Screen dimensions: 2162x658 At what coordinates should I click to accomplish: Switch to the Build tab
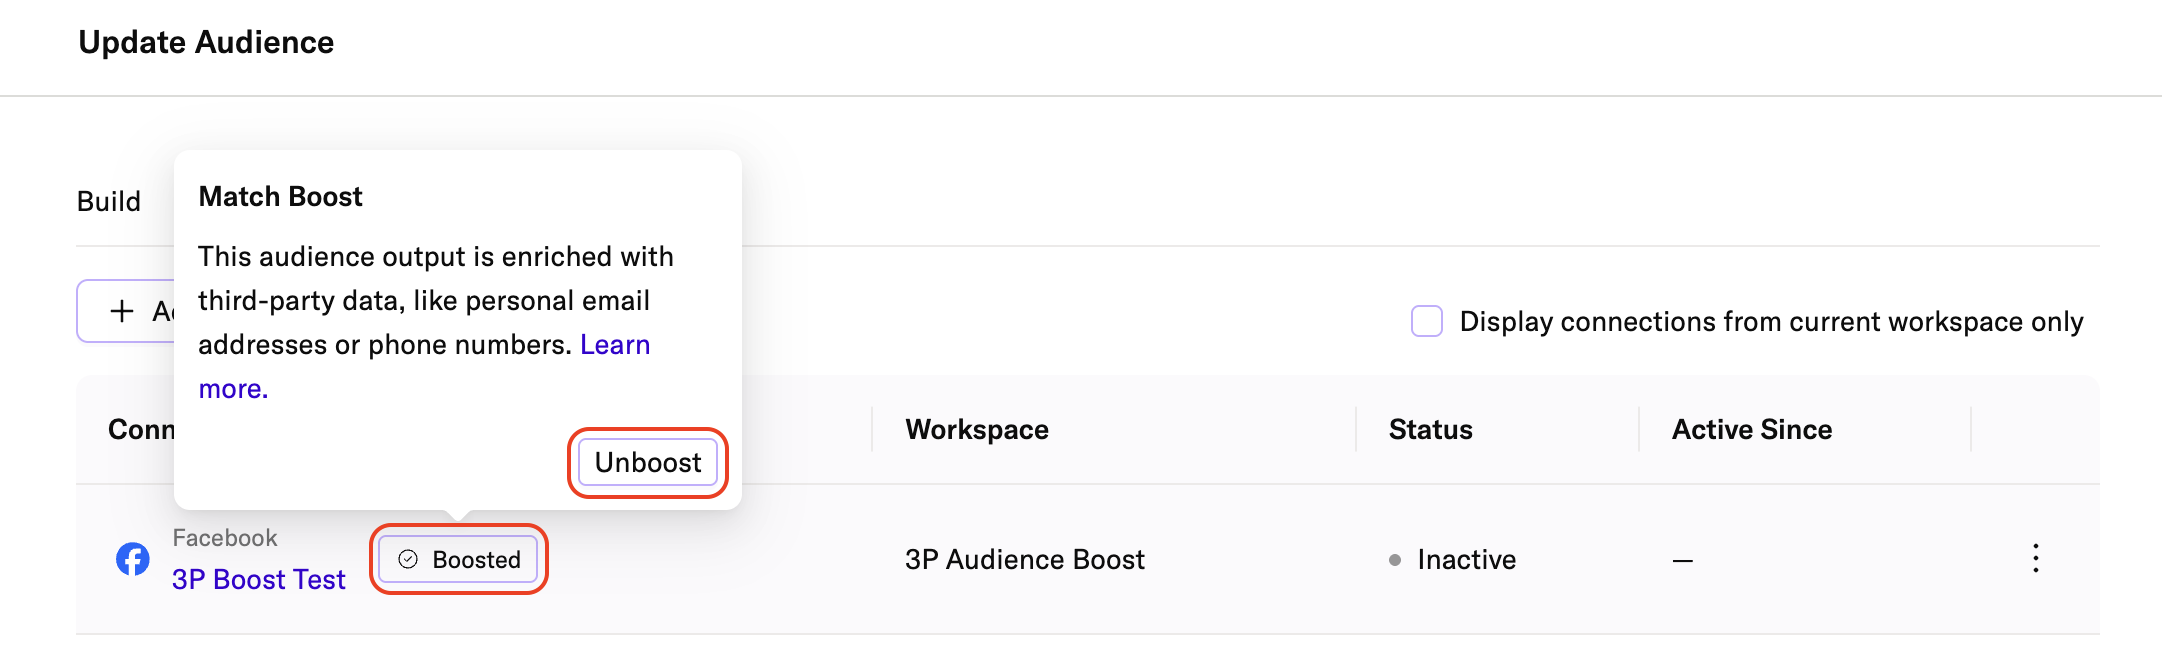point(109,202)
